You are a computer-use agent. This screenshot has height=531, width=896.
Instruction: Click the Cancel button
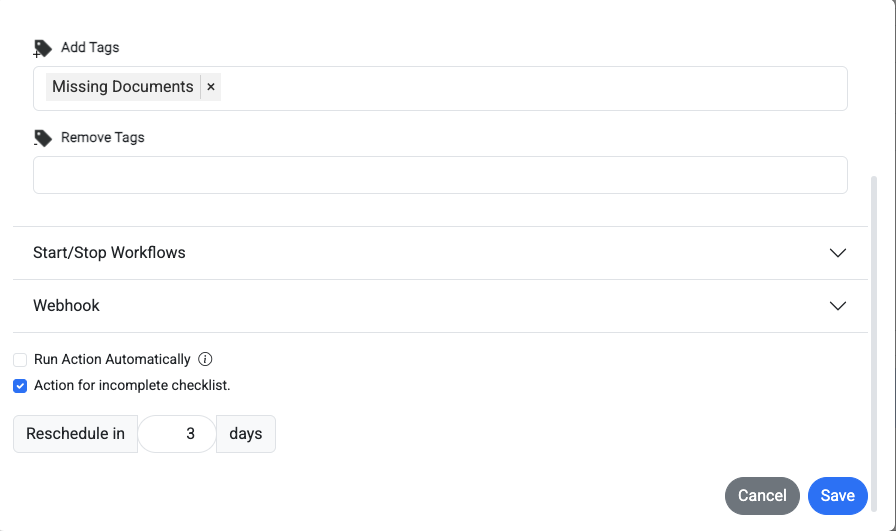click(x=762, y=496)
